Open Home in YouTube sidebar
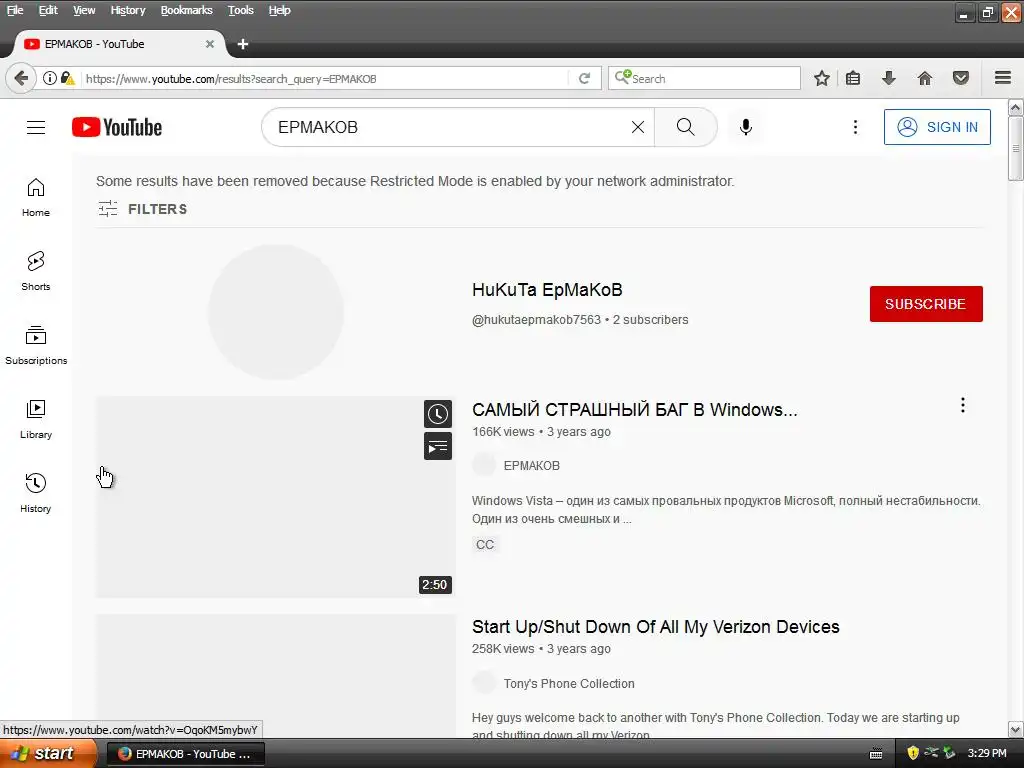 (36, 197)
